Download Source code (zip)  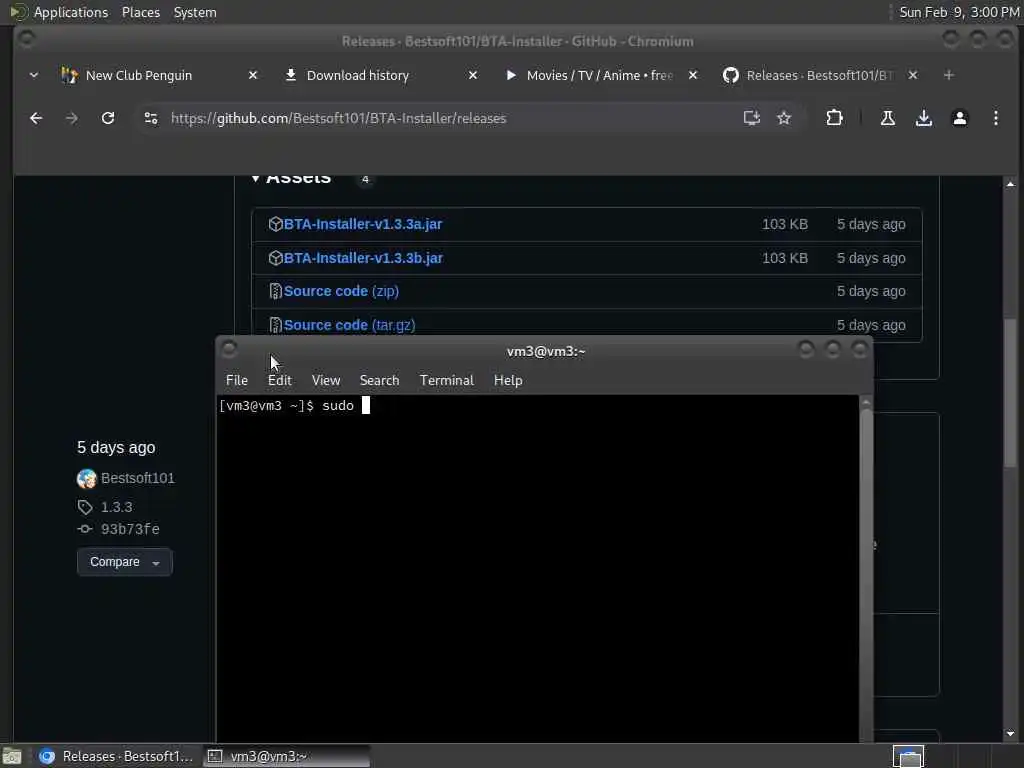[341, 291]
